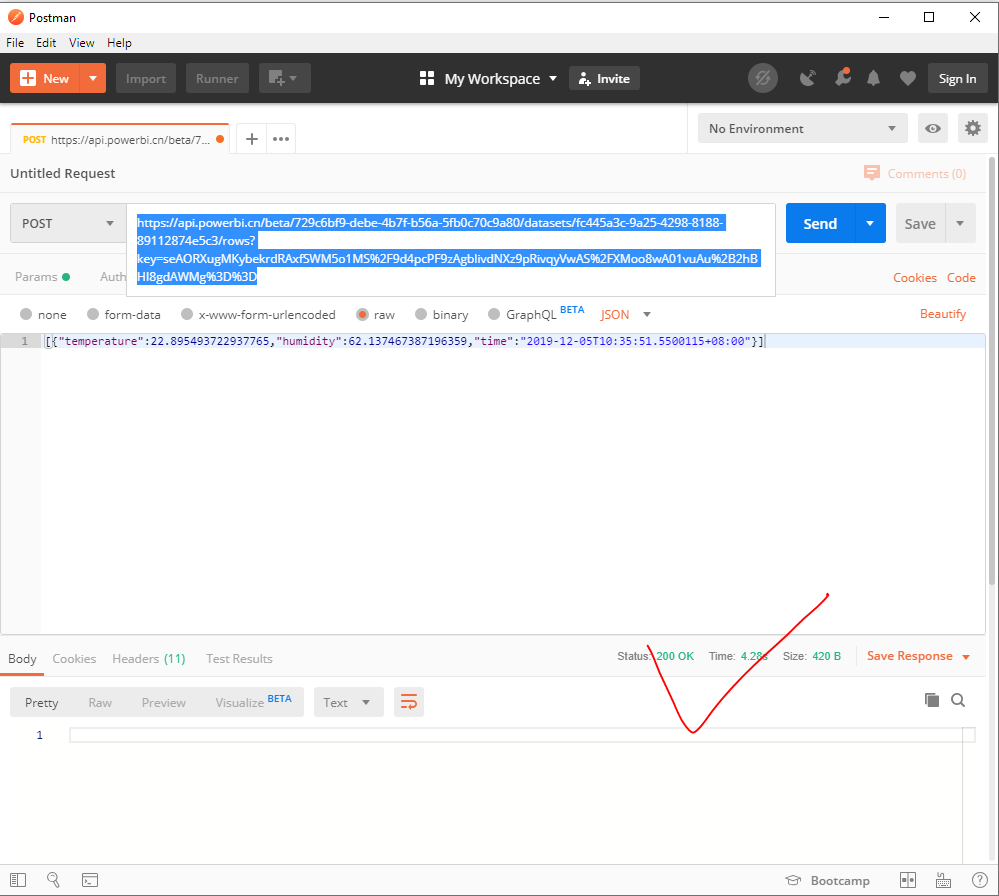Open the tab options ellipsis menu
The image size is (999, 896).
281,139
